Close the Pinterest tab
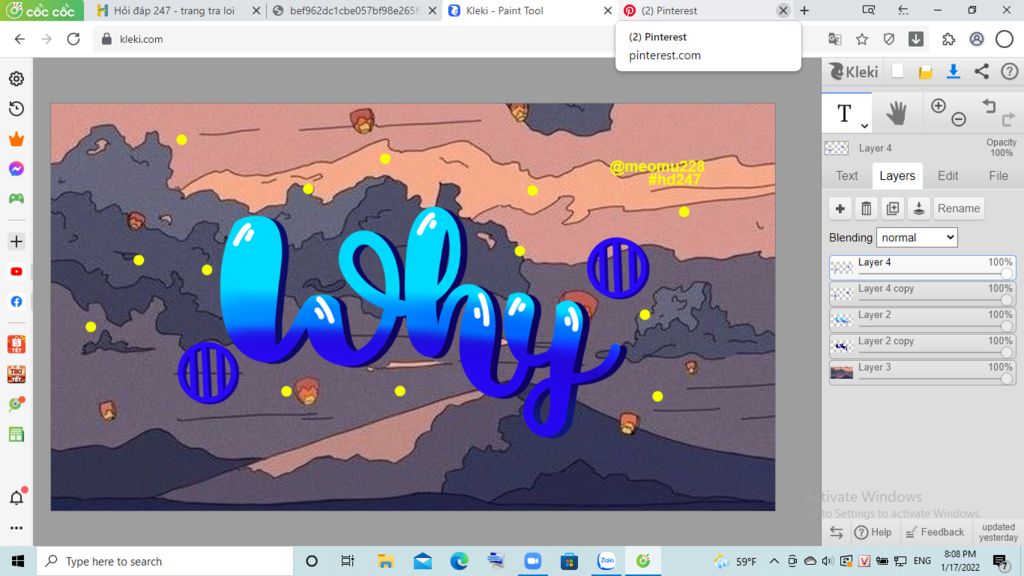This screenshot has width=1024, height=576. point(783,10)
